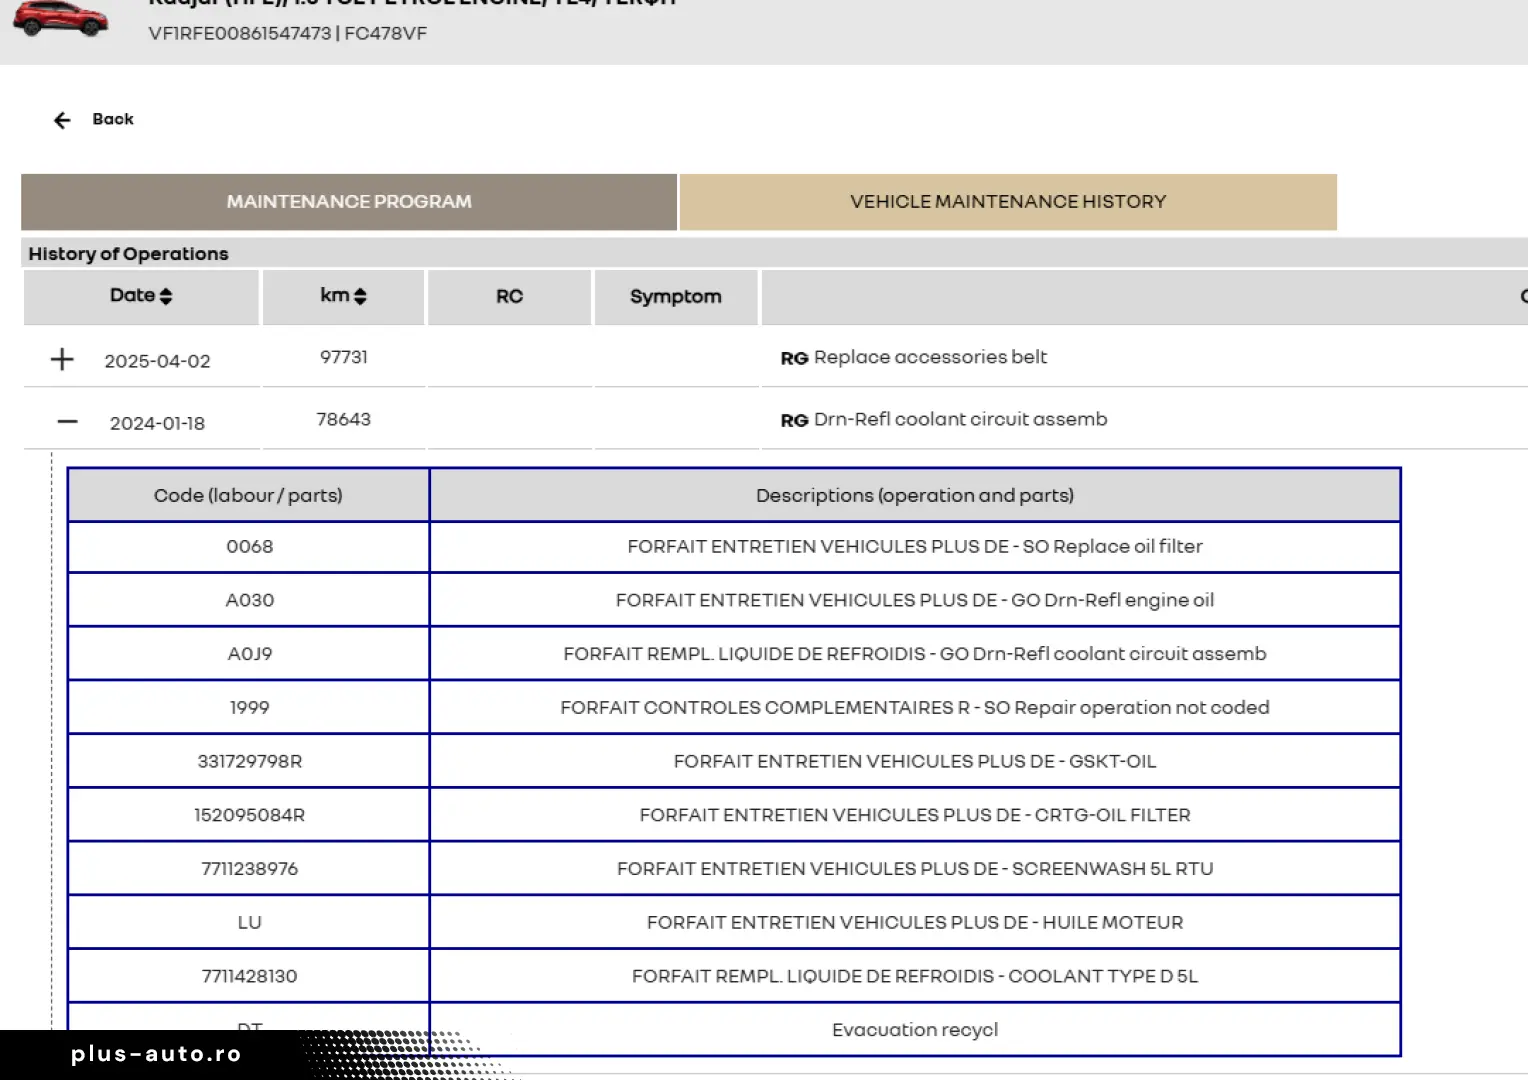Switch to Maintenance Program tab
This screenshot has width=1528, height=1080.
click(349, 202)
